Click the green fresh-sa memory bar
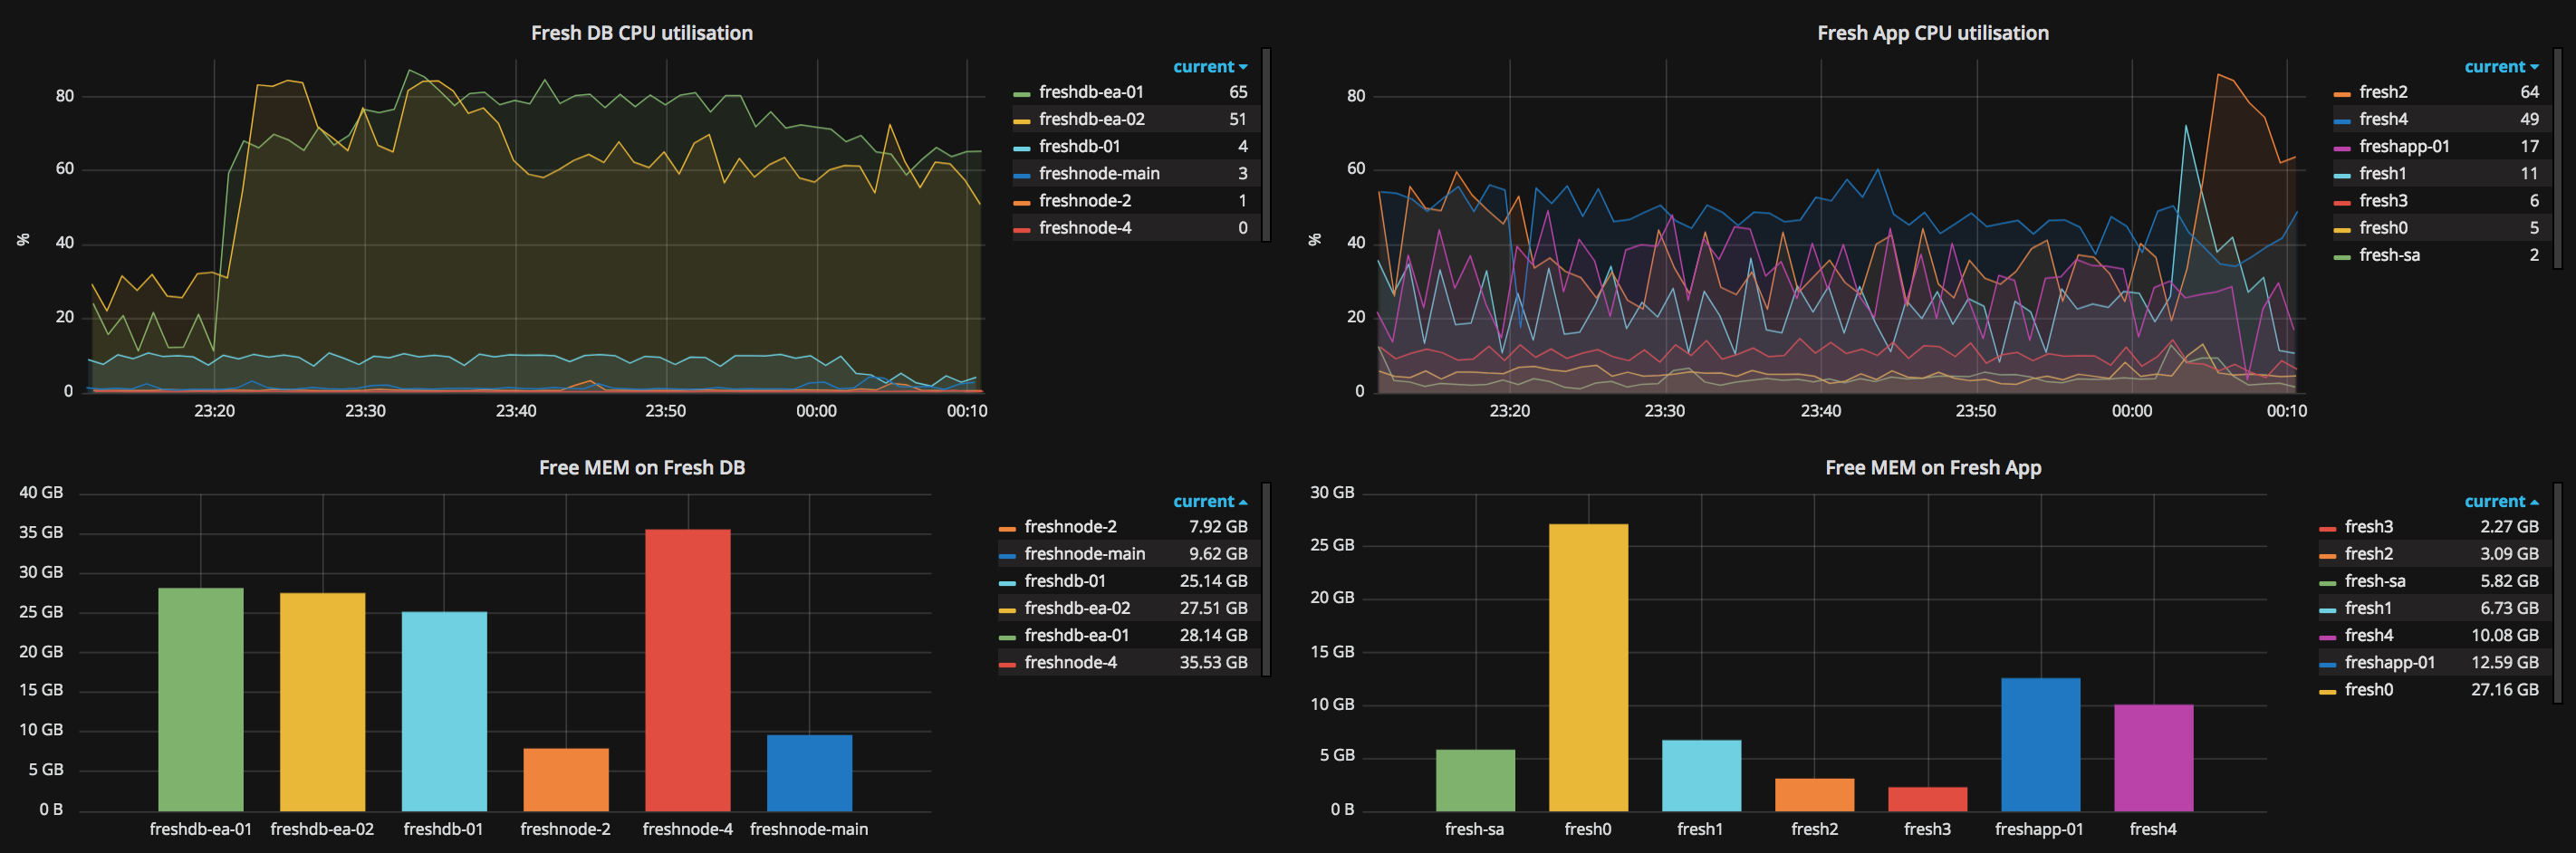This screenshot has width=2576, height=853. (x=1475, y=780)
